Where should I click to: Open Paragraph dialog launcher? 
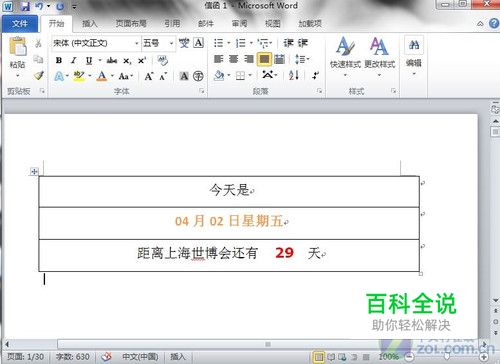coord(319,91)
